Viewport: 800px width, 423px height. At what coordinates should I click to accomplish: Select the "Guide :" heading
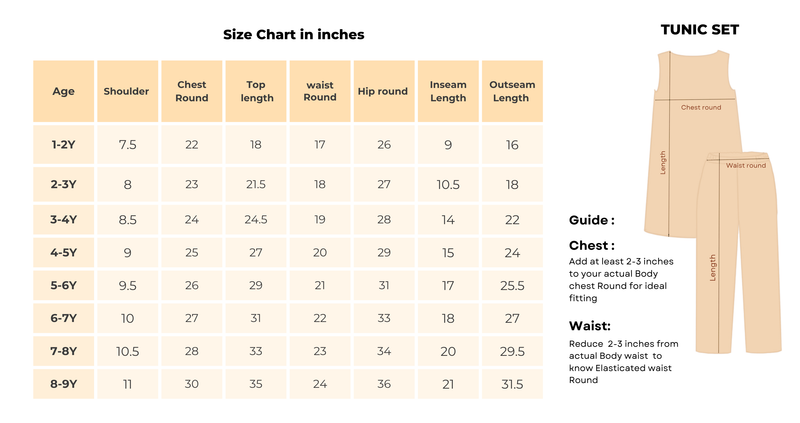591,220
